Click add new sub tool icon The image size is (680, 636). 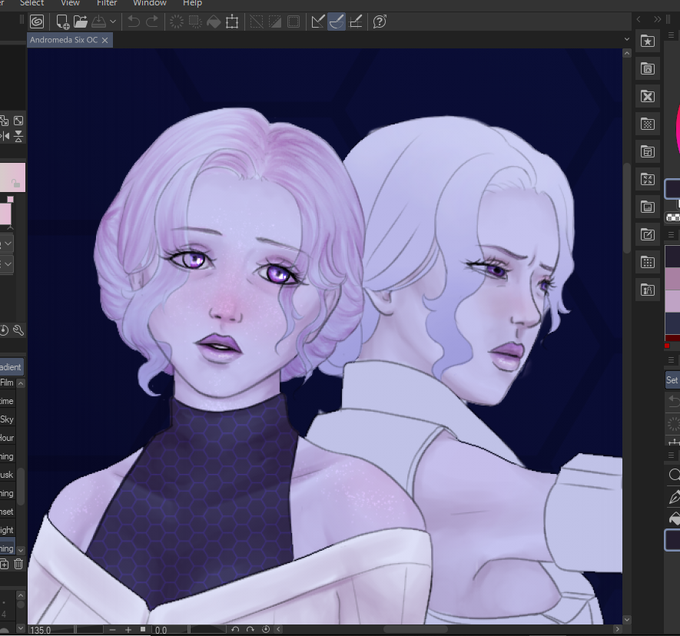pyautogui.click(x=4, y=564)
